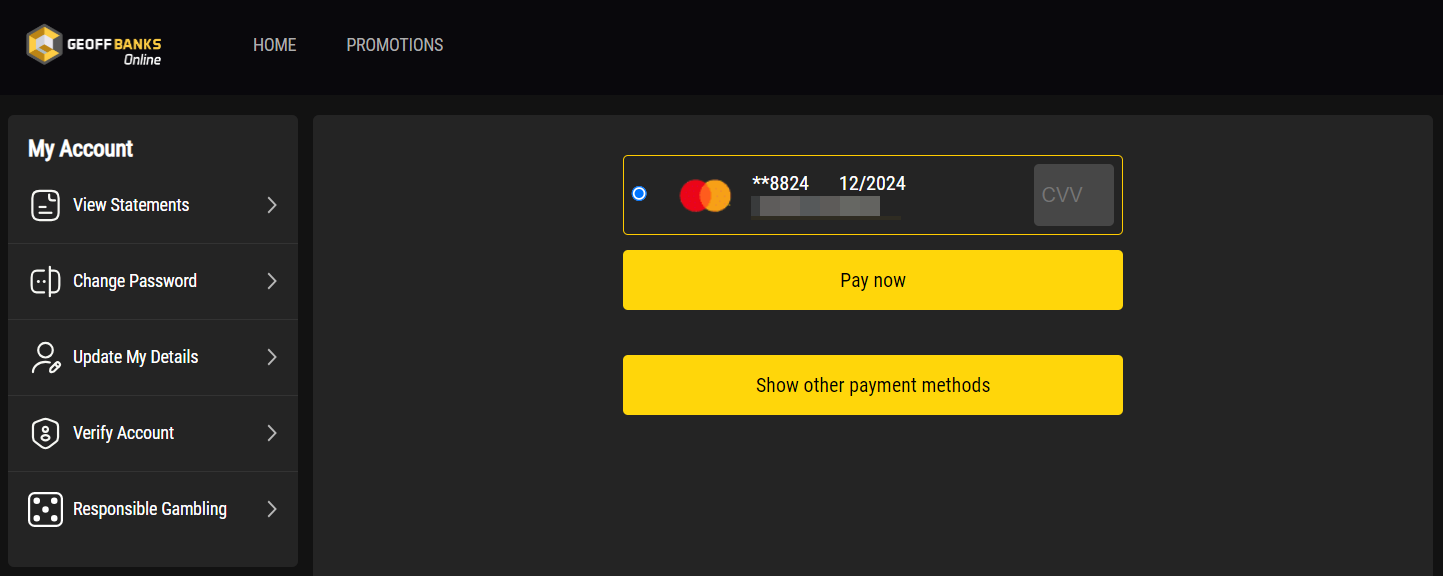The width and height of the screenshot is (1443, 576).
Task: Open the Verify Account text link
Action: coord(124,433)
